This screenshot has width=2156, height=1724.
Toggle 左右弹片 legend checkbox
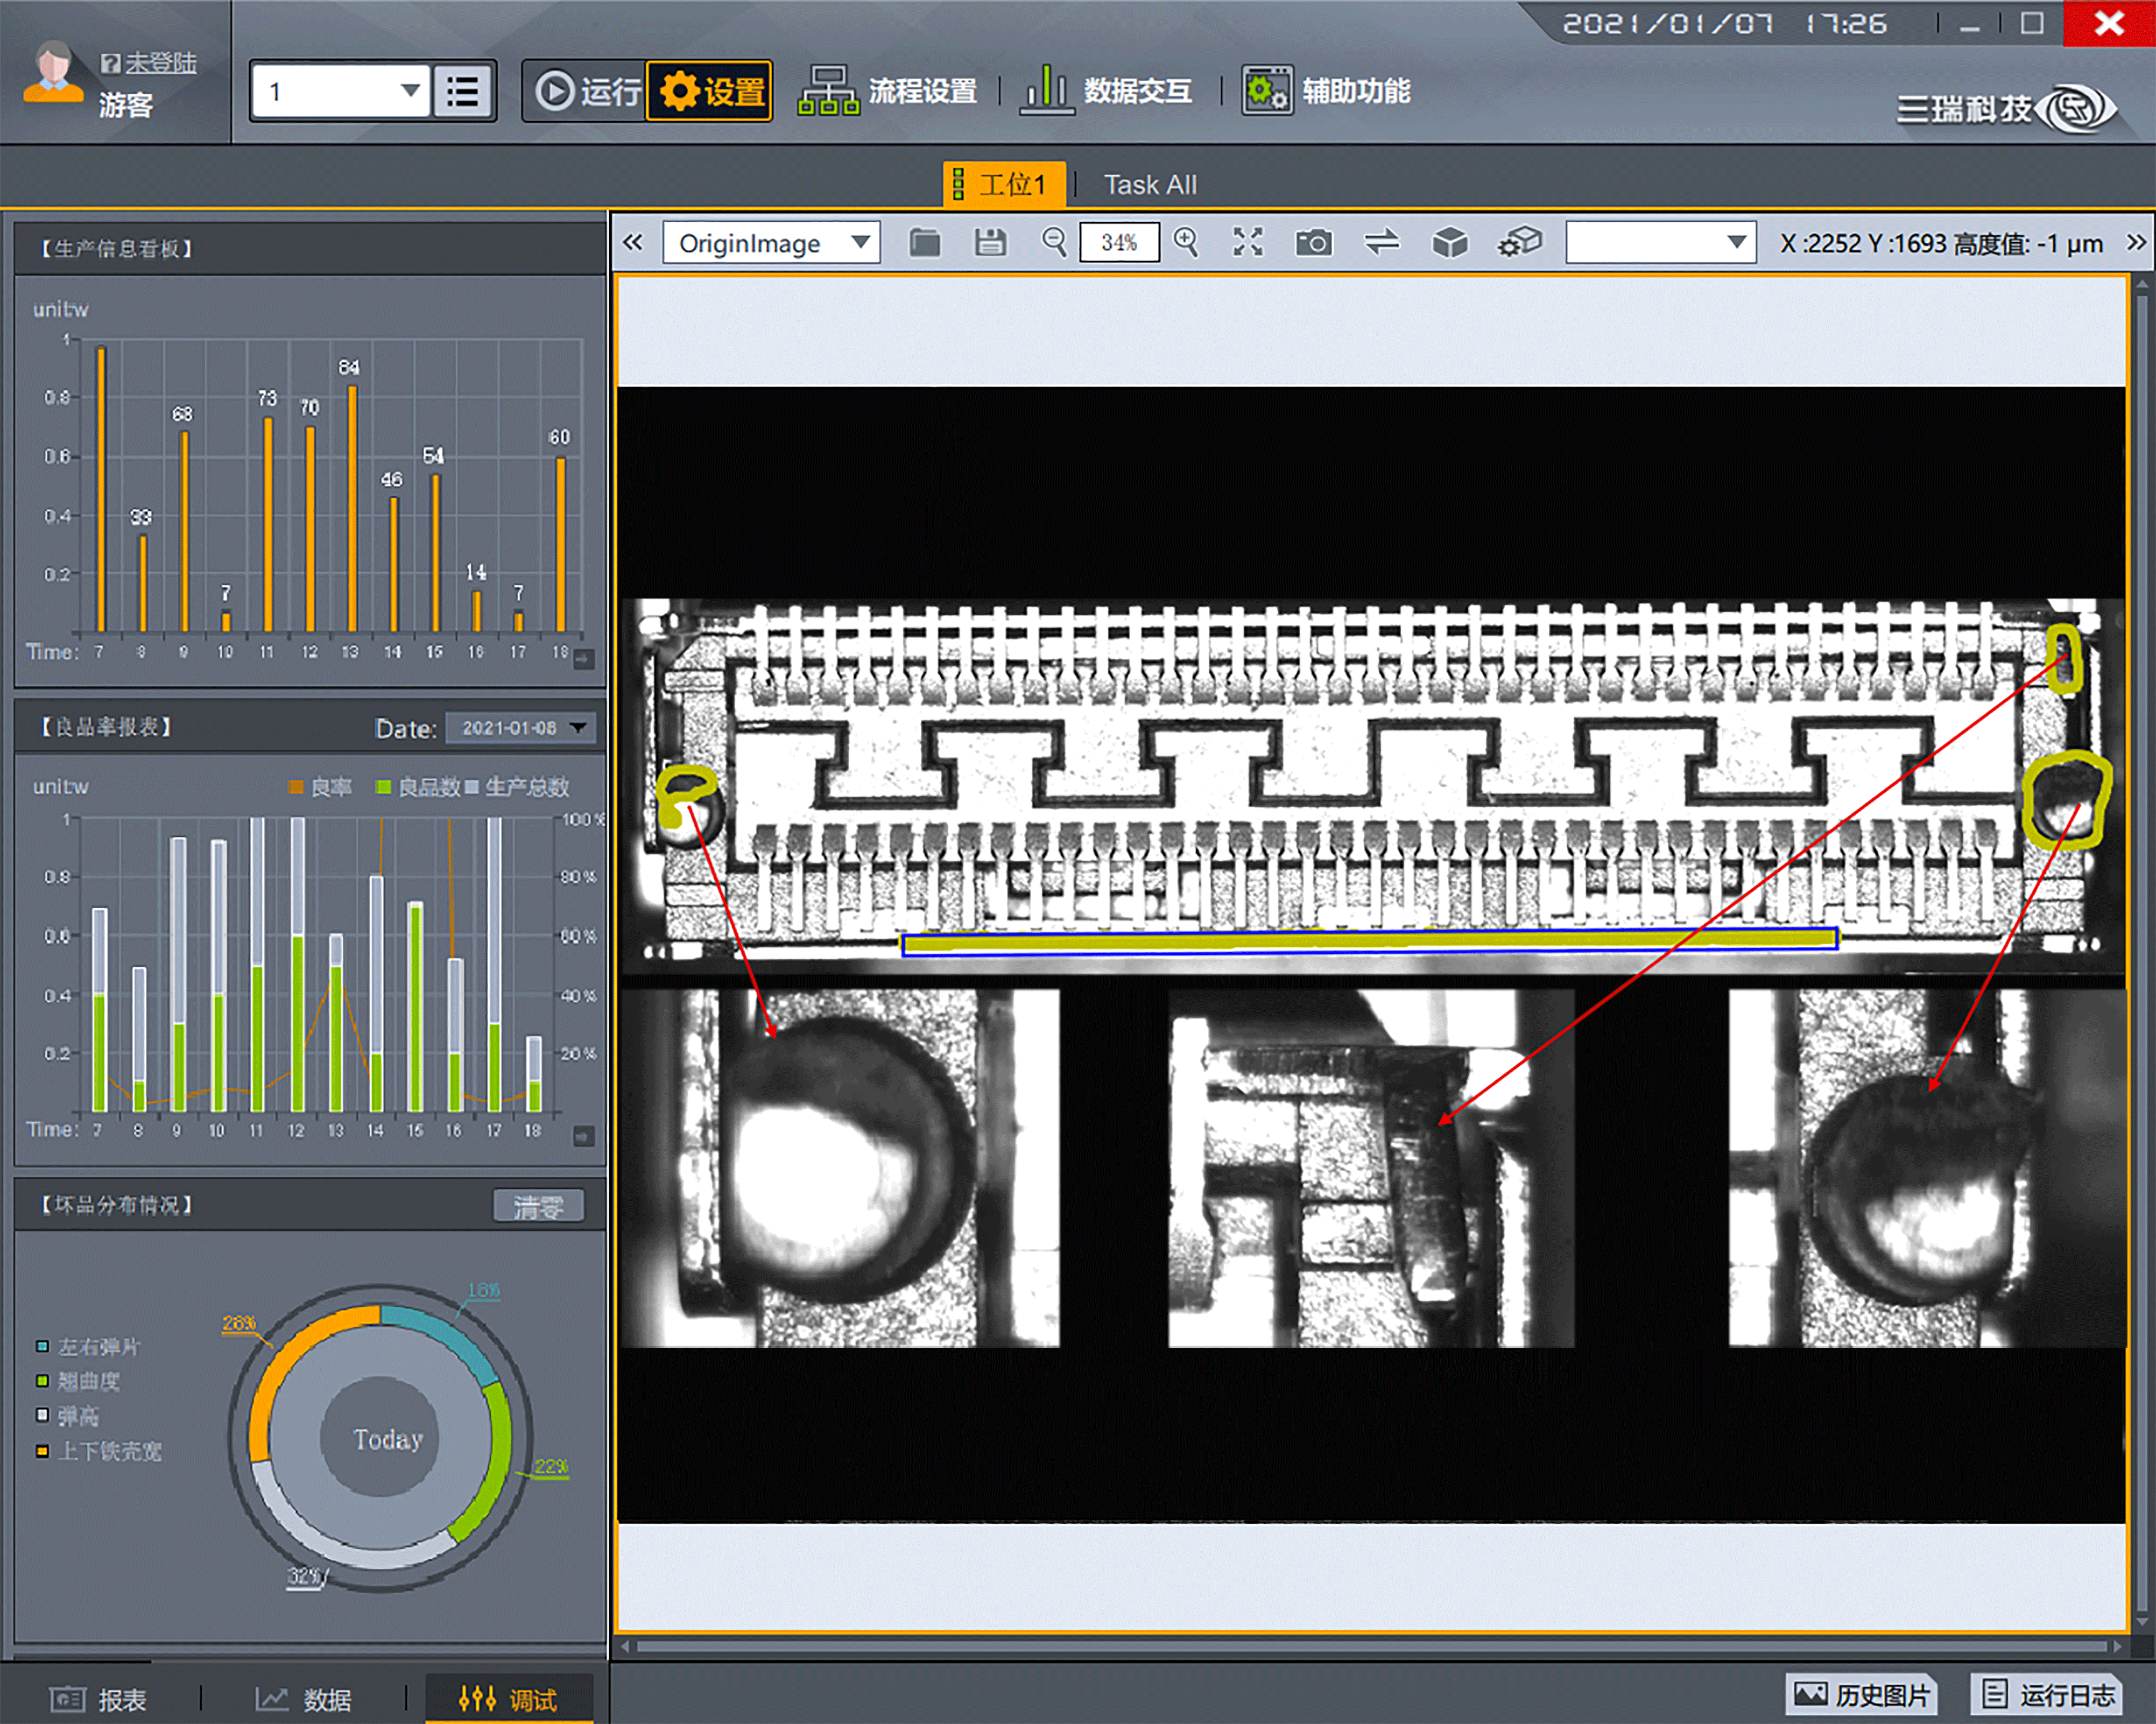[42, 1347]
